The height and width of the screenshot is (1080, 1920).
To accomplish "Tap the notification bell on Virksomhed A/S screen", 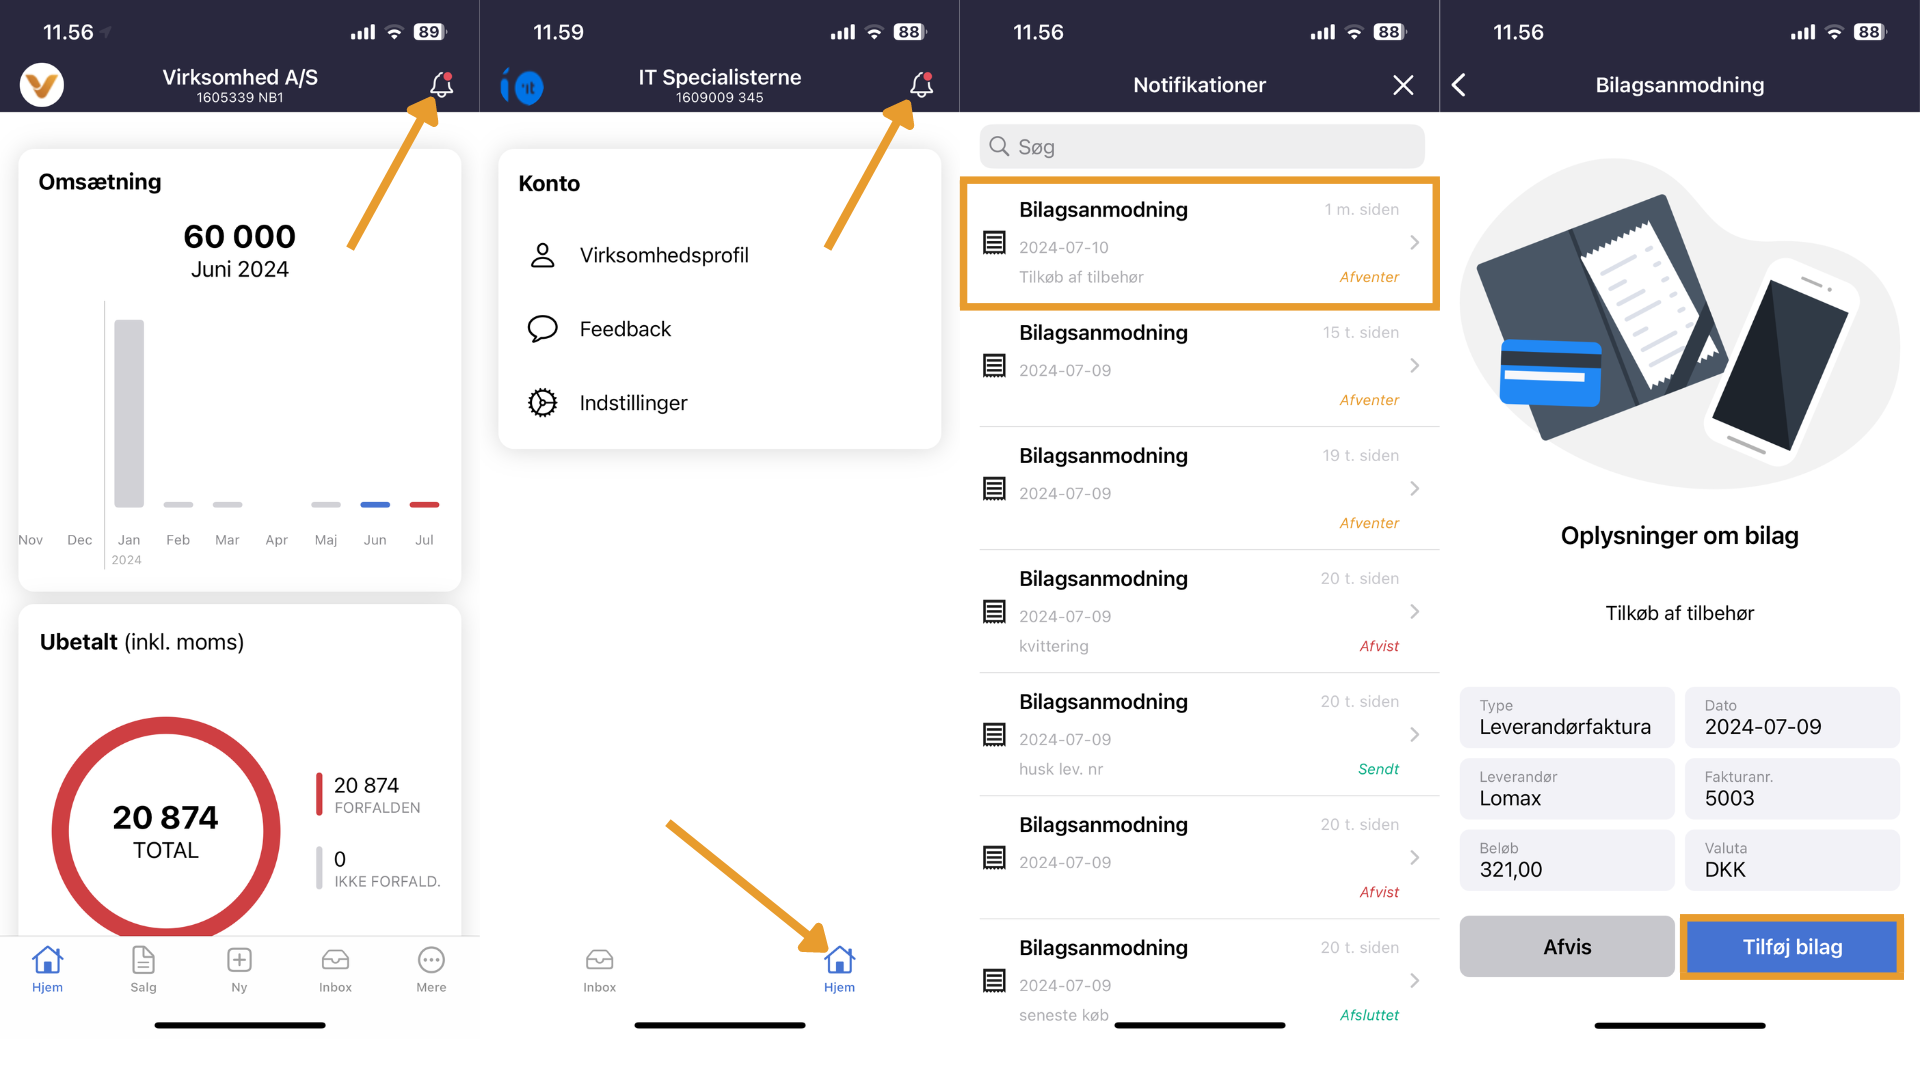I will [x=441, y=85].
